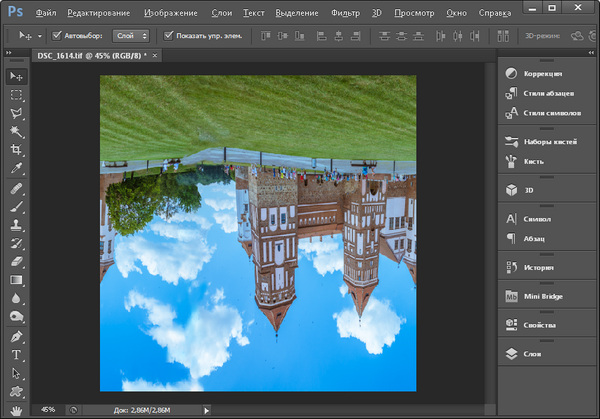Open the 3D menu
Image resolution: width=600 pixels, height=419 pixels.
pyautogui.click(x=377, y=13)
